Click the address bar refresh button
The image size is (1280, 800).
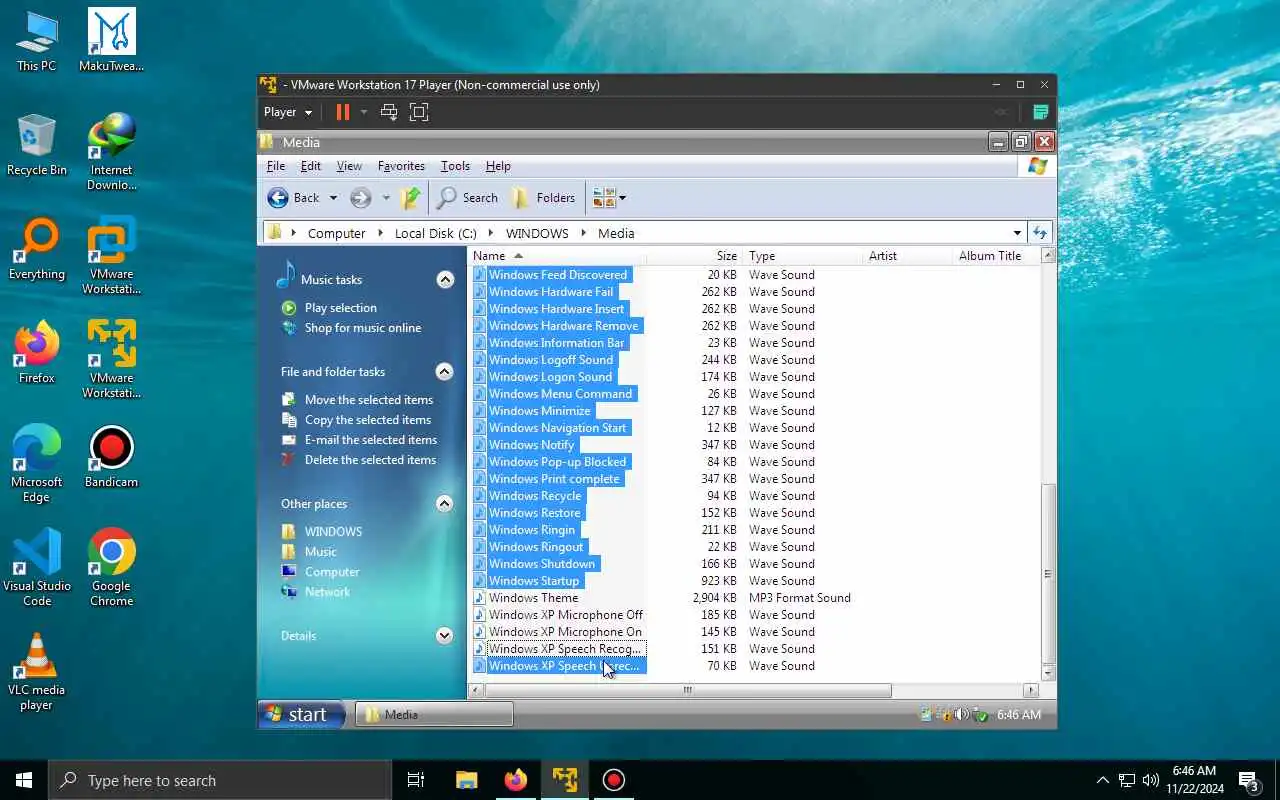coord(1040,233)
